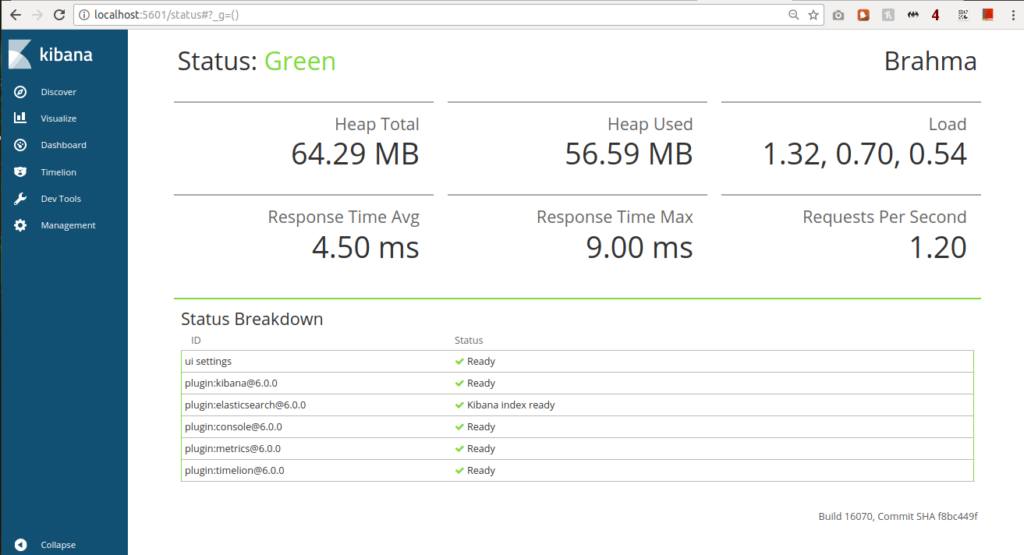Bookmark page with star icon
The width and height of the screenshot is (1024, 555).
(813, 14)
